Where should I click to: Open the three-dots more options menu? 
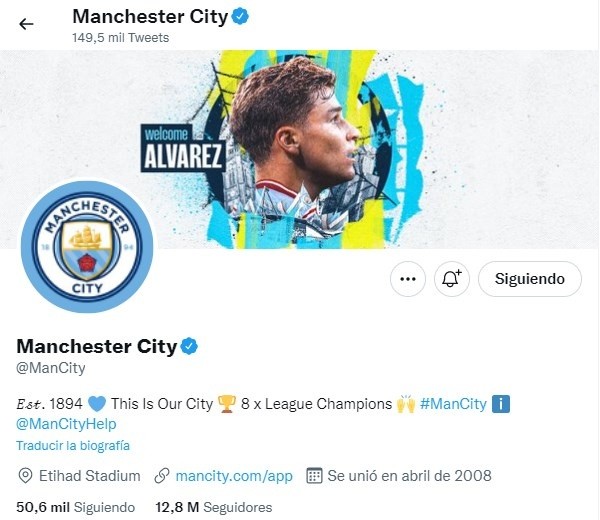(x=408, y=279)
